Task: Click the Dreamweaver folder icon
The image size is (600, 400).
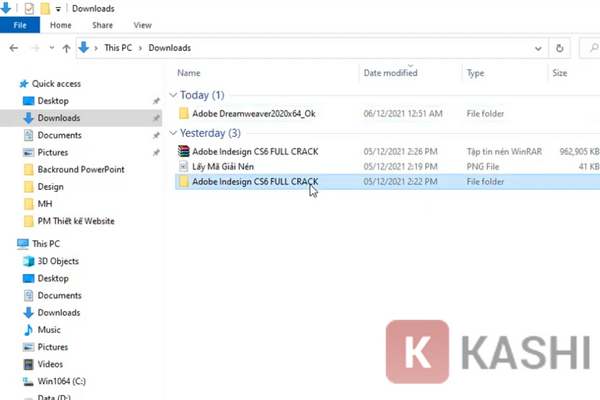Action: coord(184,113)
